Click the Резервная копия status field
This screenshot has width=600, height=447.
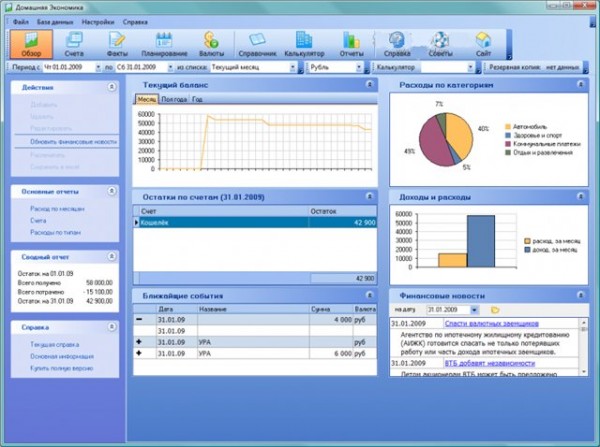pos(534,67)
